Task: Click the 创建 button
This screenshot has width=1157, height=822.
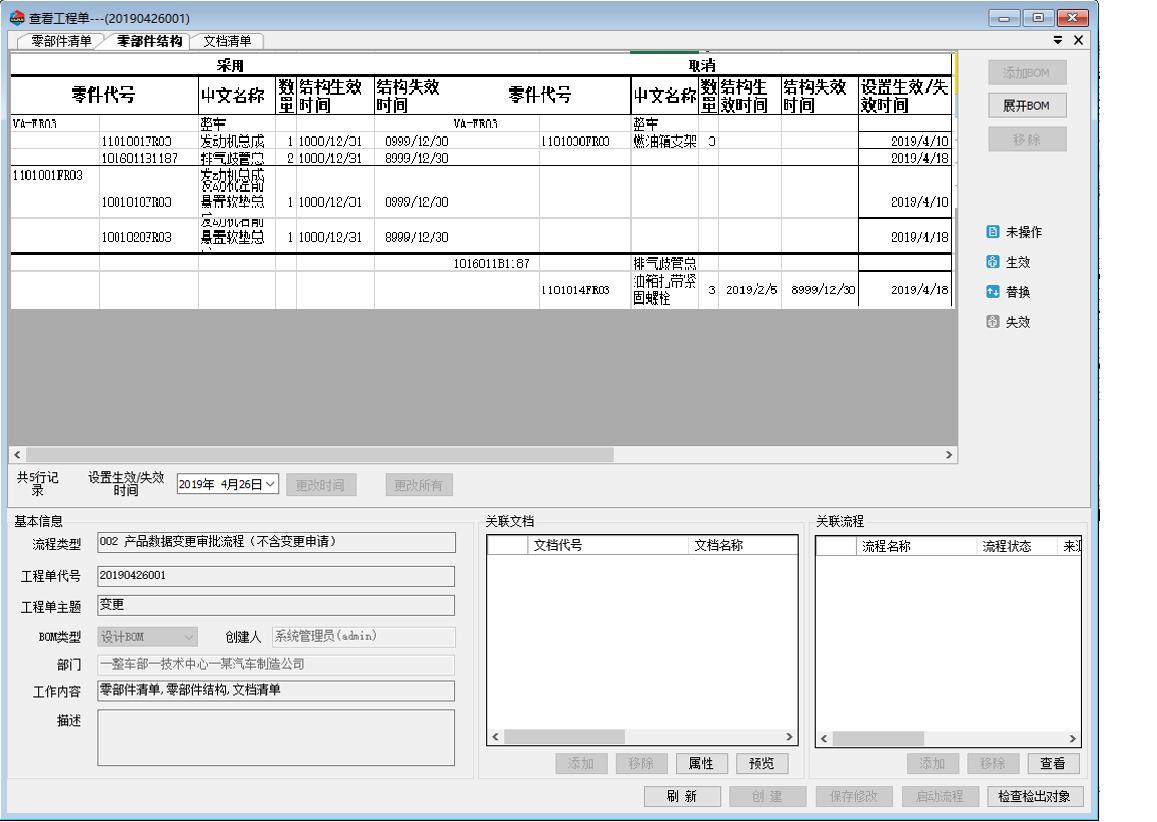Action: tap(767, 796)
